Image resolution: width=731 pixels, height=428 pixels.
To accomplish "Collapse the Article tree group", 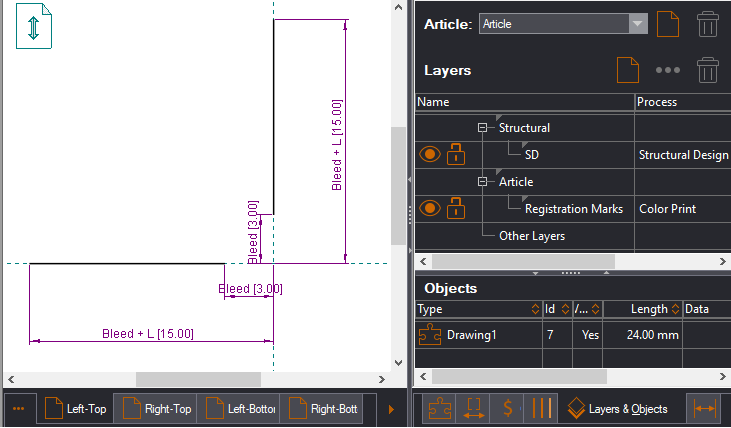I will 483,182.
